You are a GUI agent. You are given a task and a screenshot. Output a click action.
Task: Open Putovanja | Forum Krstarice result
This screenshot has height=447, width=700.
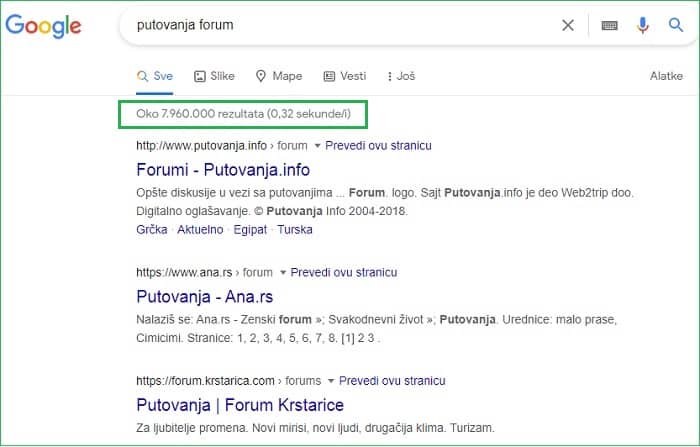[240, 405]
